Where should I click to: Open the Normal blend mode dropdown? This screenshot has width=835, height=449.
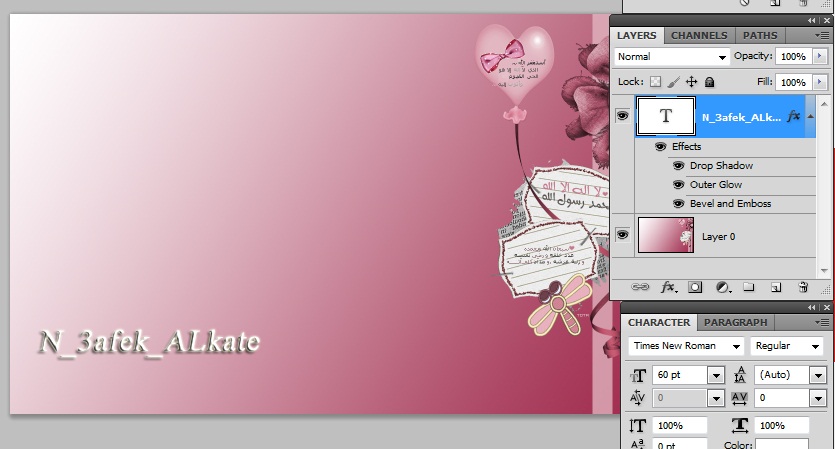[x=673, y=57]
